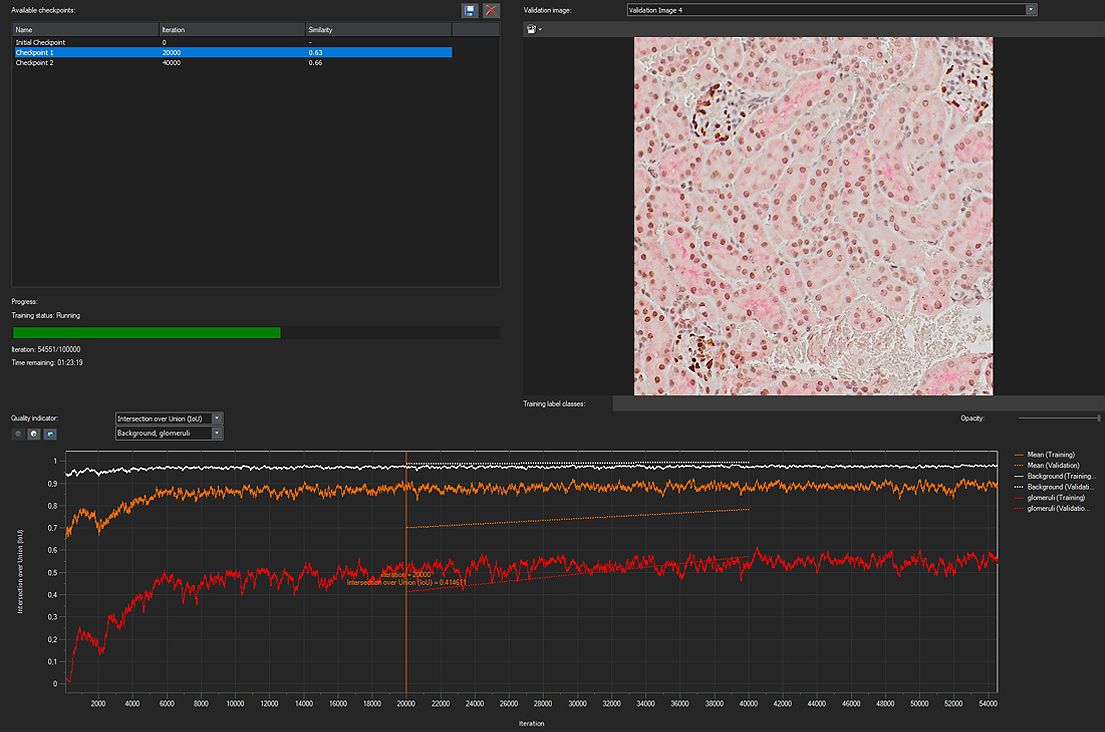Select Checkpoint 2 in the list

click(x=35, y=62)
